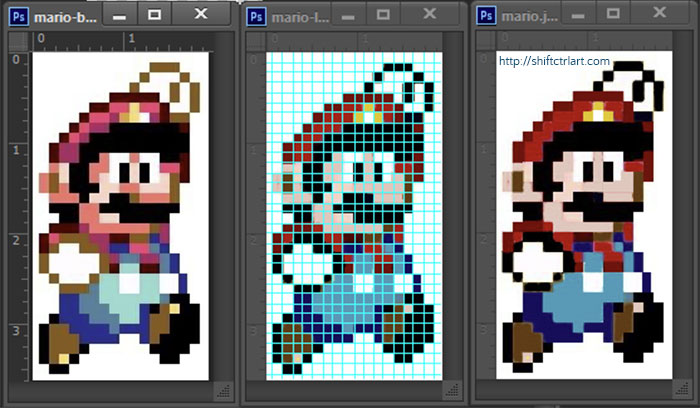Viewport: 700px width, 408px height.
Task: Click the Ps icon of the mario.j window
Action: coord(486,16)
